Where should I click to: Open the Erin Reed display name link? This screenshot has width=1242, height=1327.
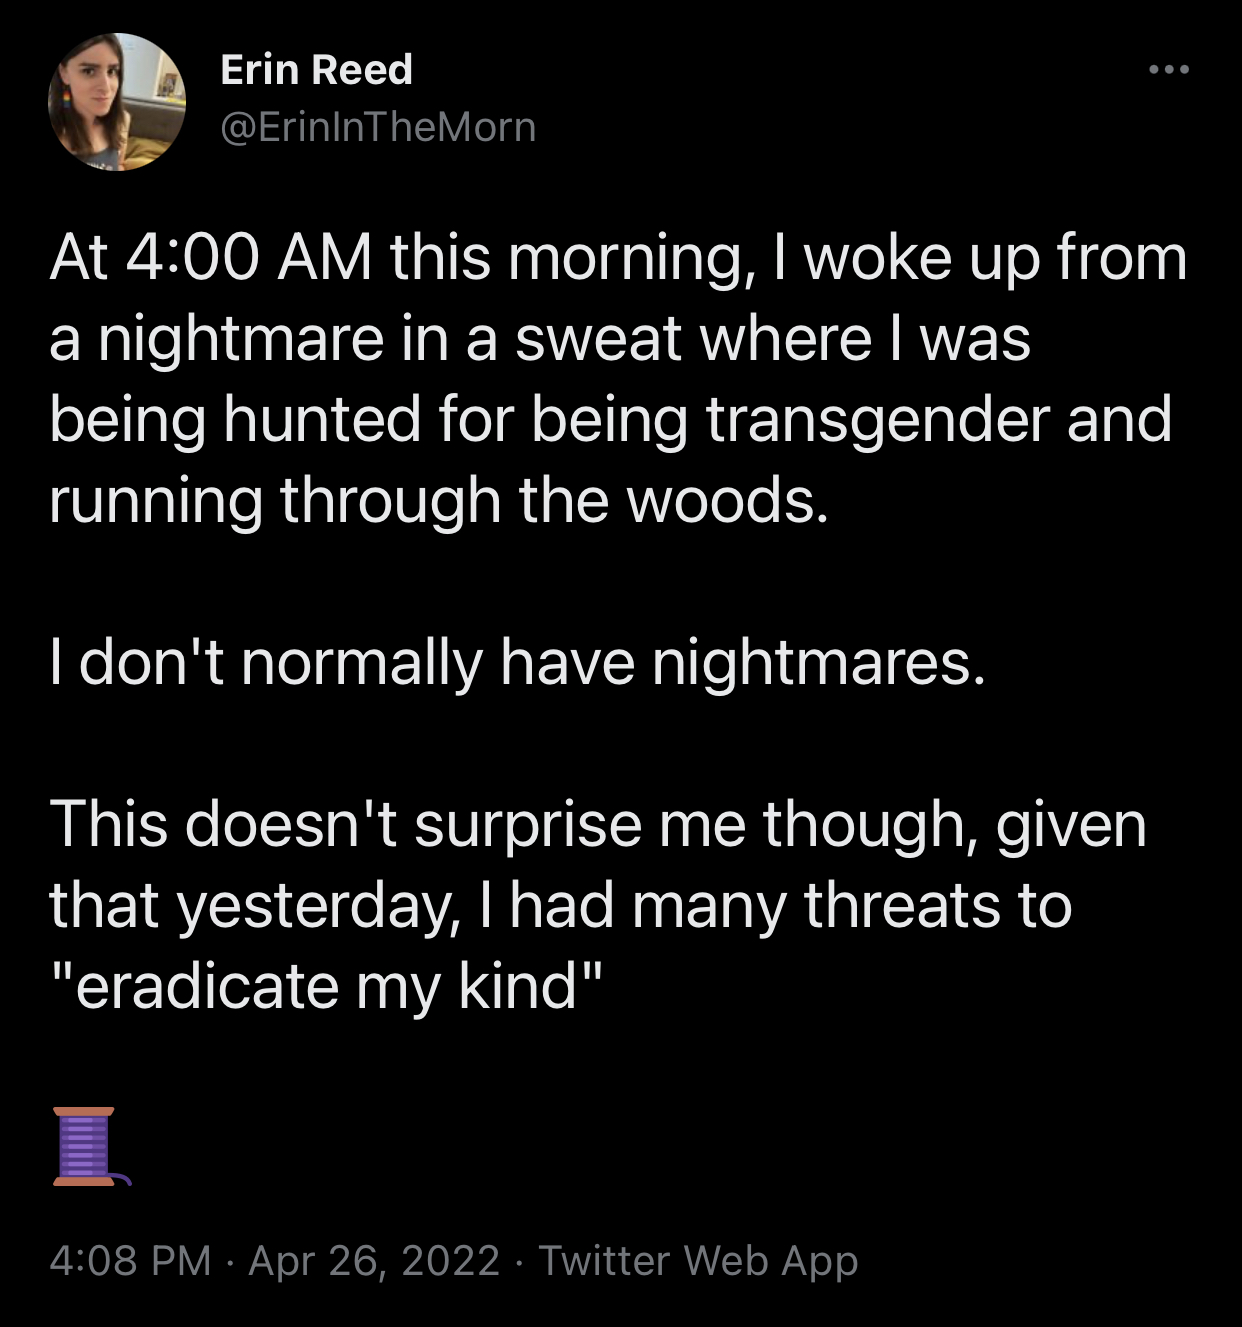click(x=316, y=70)
